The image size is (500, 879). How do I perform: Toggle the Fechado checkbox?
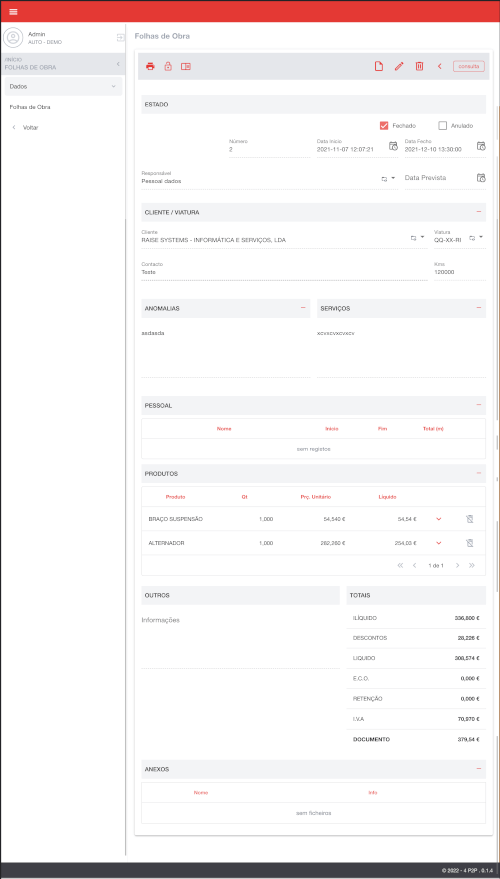coord(384,126)
